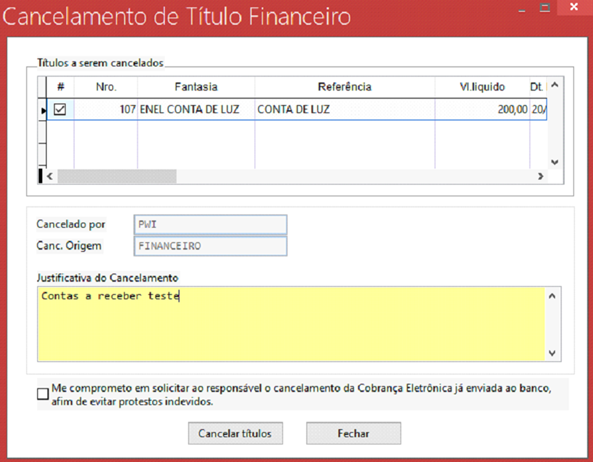Click the grid's horizontal scroll right arrow
Viewport: 593px width, 462px height.
(540, 176)
